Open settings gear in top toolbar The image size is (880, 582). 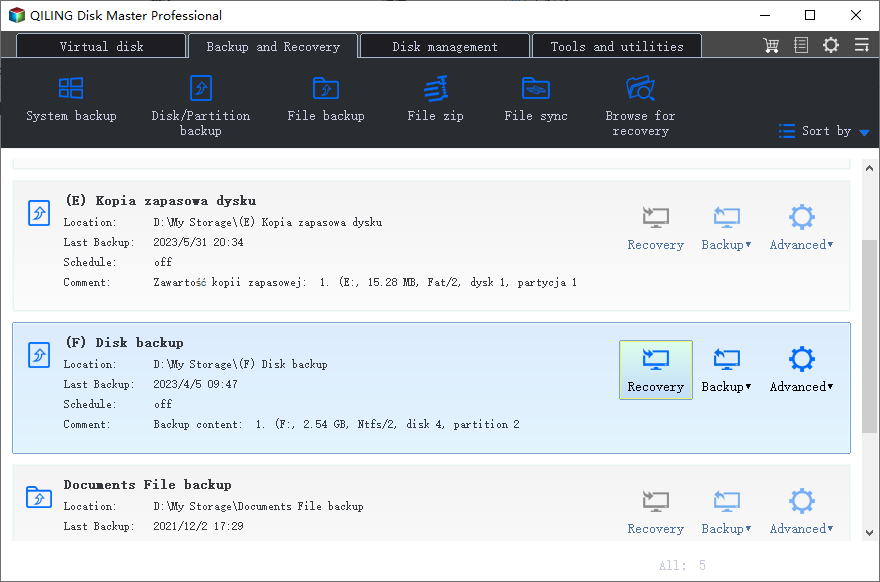[x=831, y=45]
